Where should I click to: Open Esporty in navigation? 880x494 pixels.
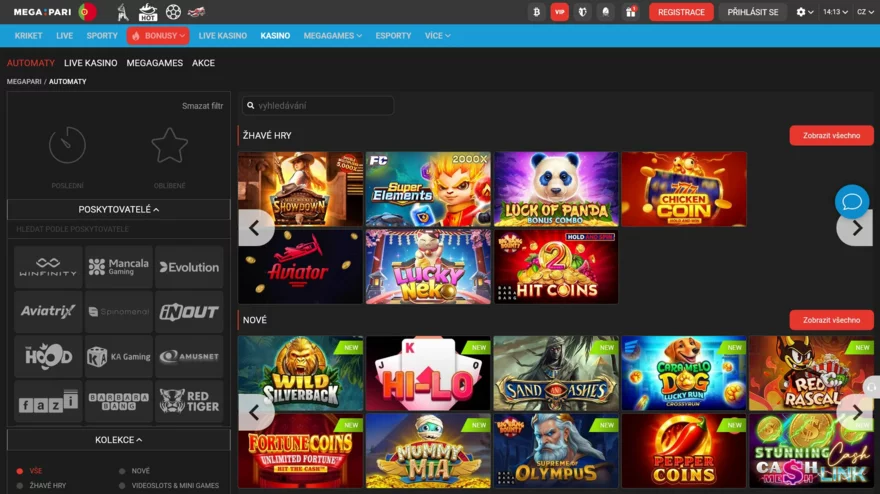coord(393,35)
